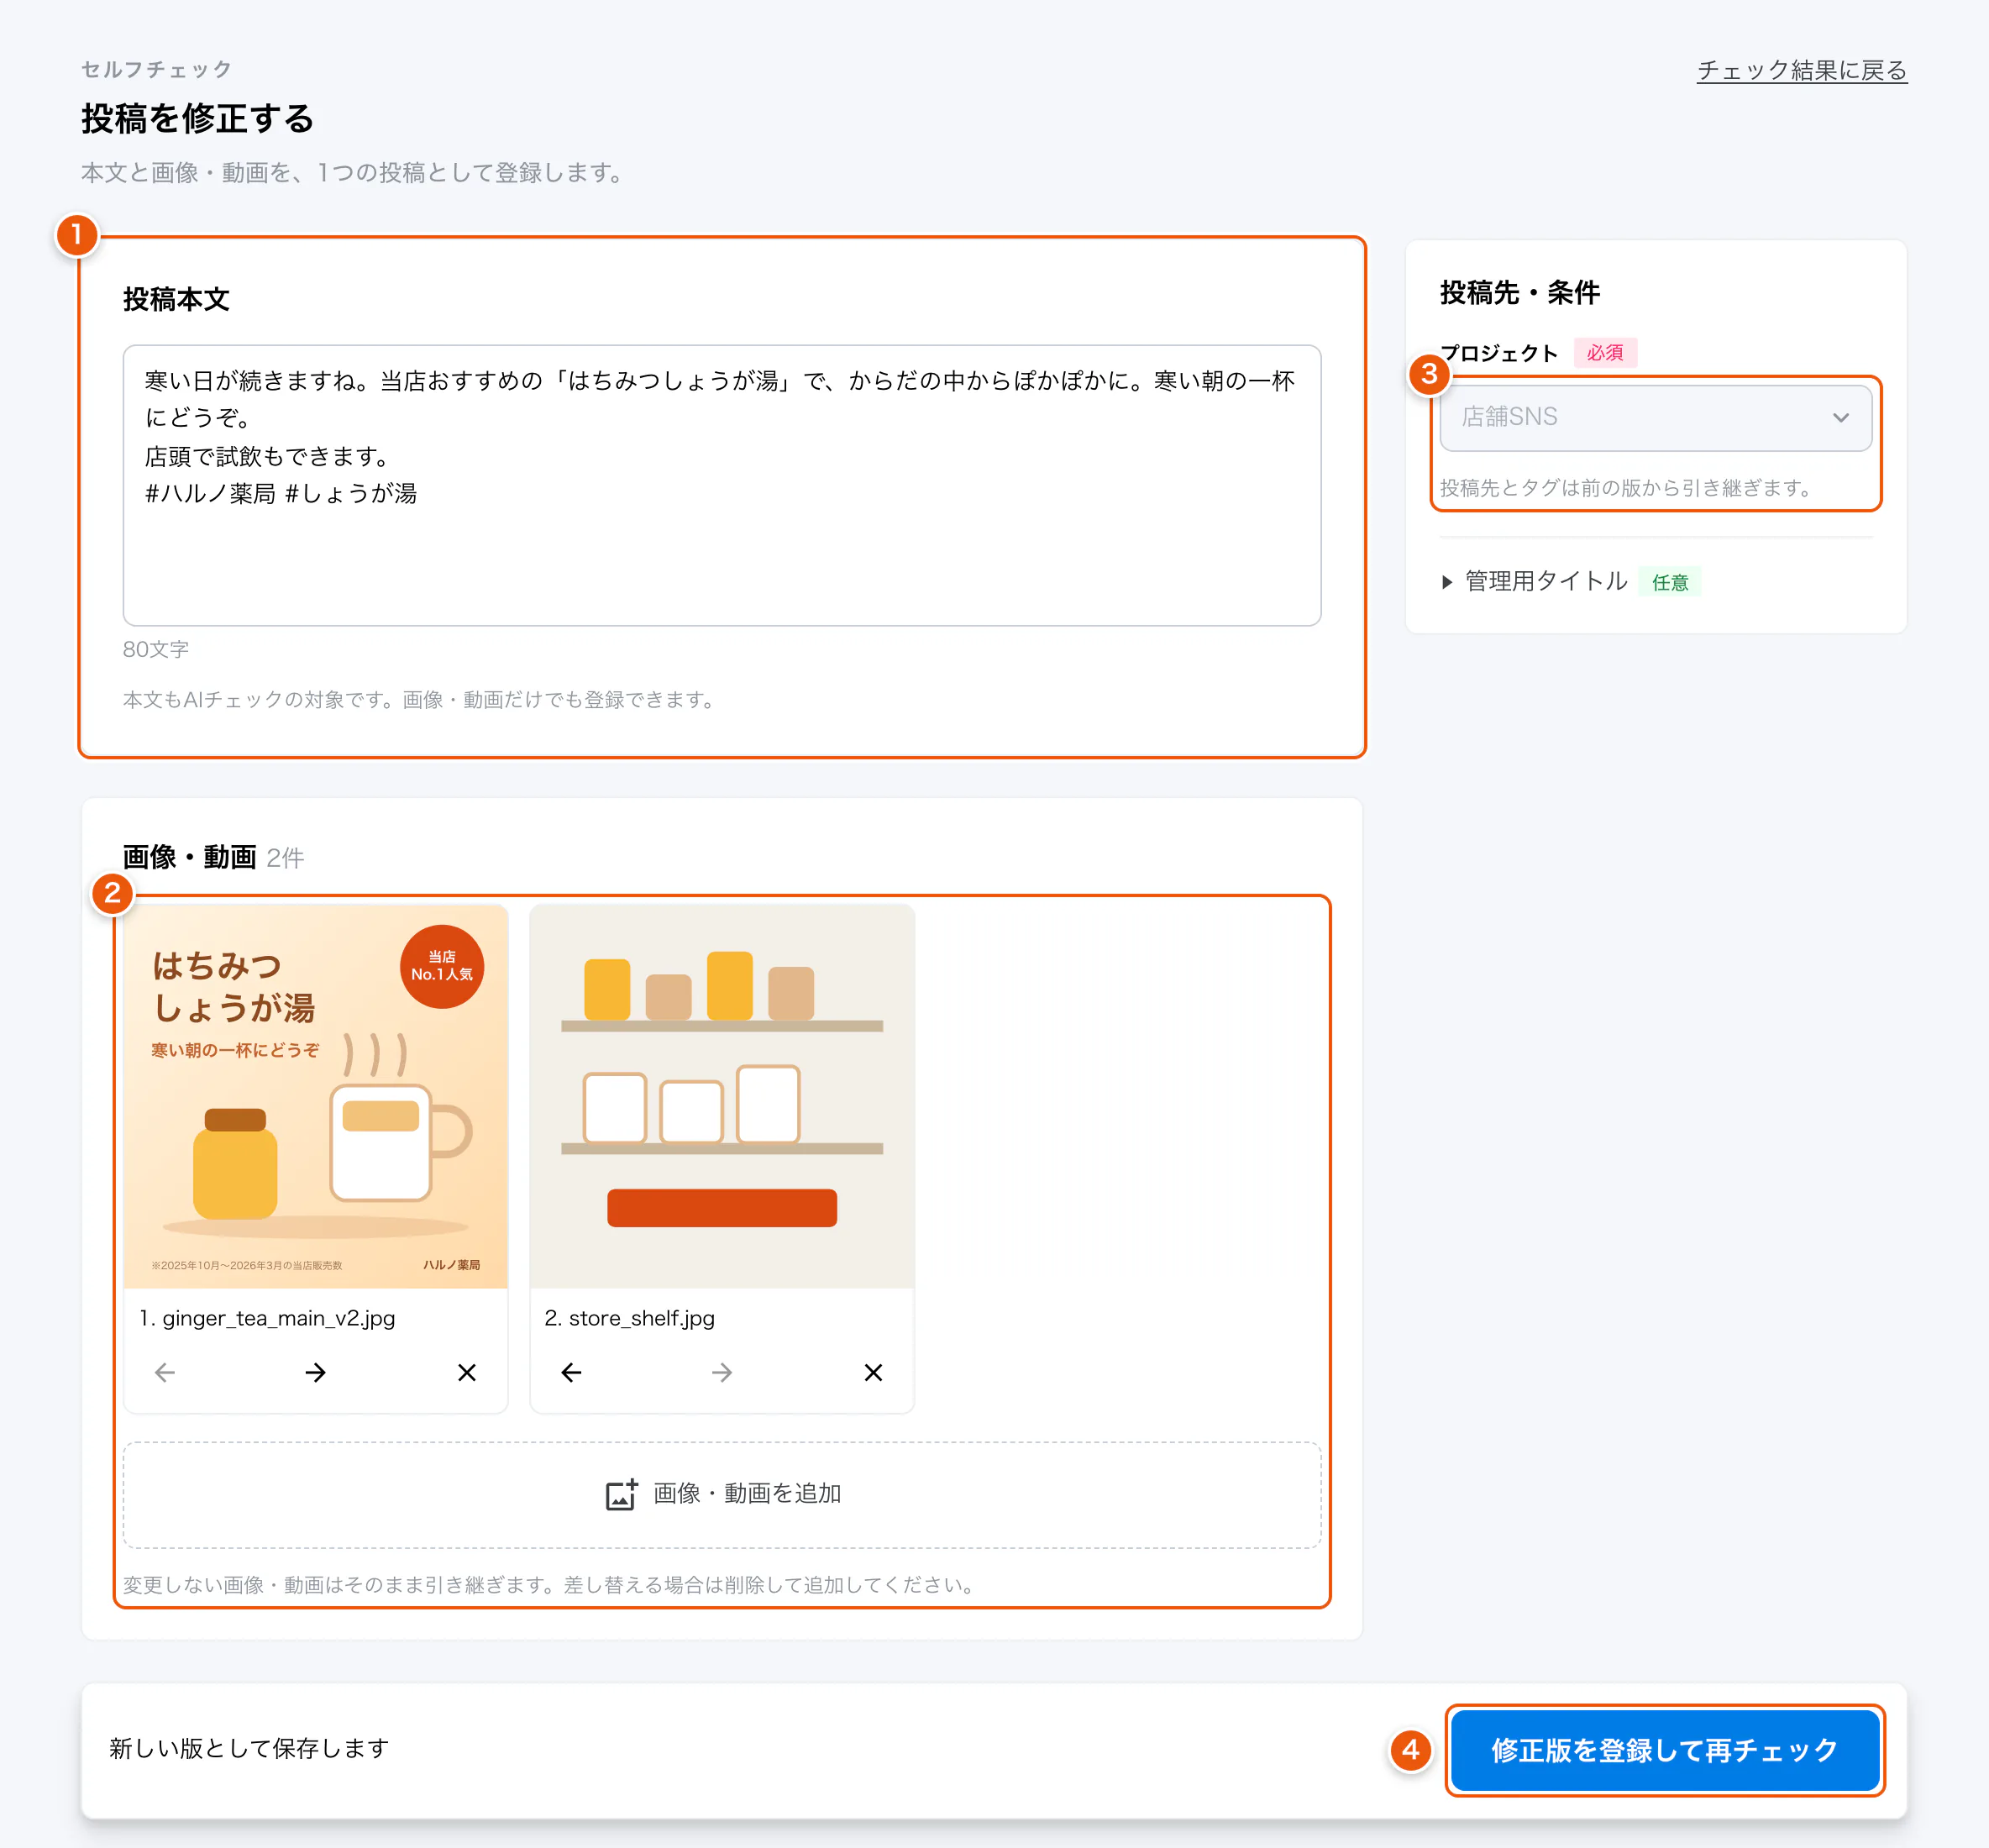The height and width of the screenshot is (1848, 1989).
Task: Click the 80文字 character count
Action: coord(155,649)
